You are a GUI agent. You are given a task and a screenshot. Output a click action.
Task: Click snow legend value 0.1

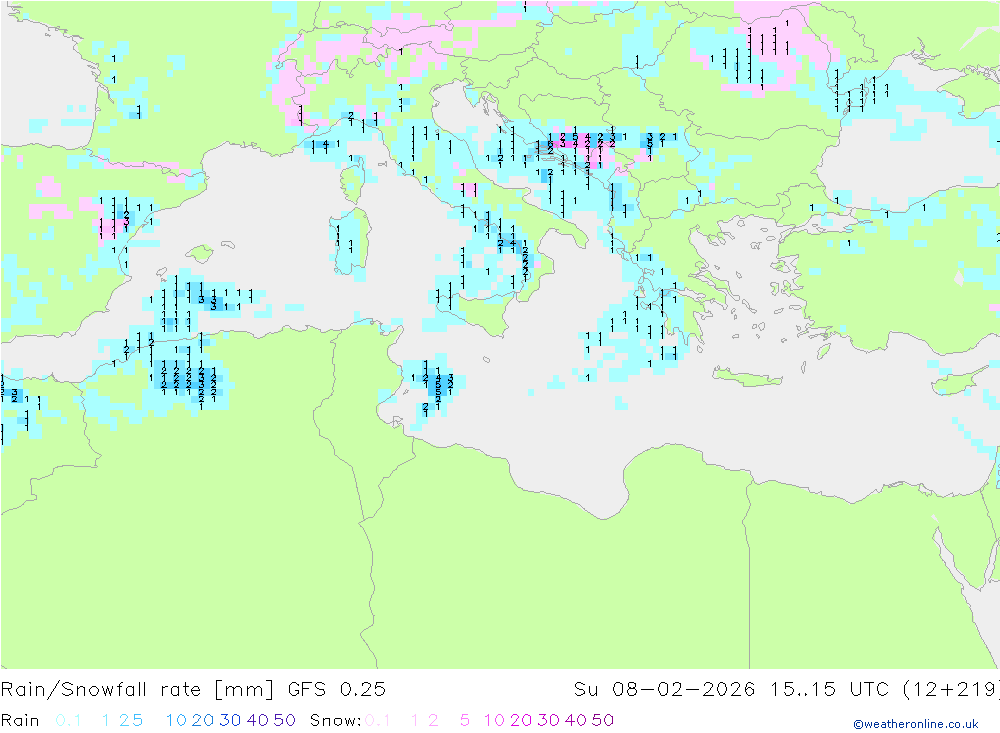pyautogui.click(x=378, y=720)
